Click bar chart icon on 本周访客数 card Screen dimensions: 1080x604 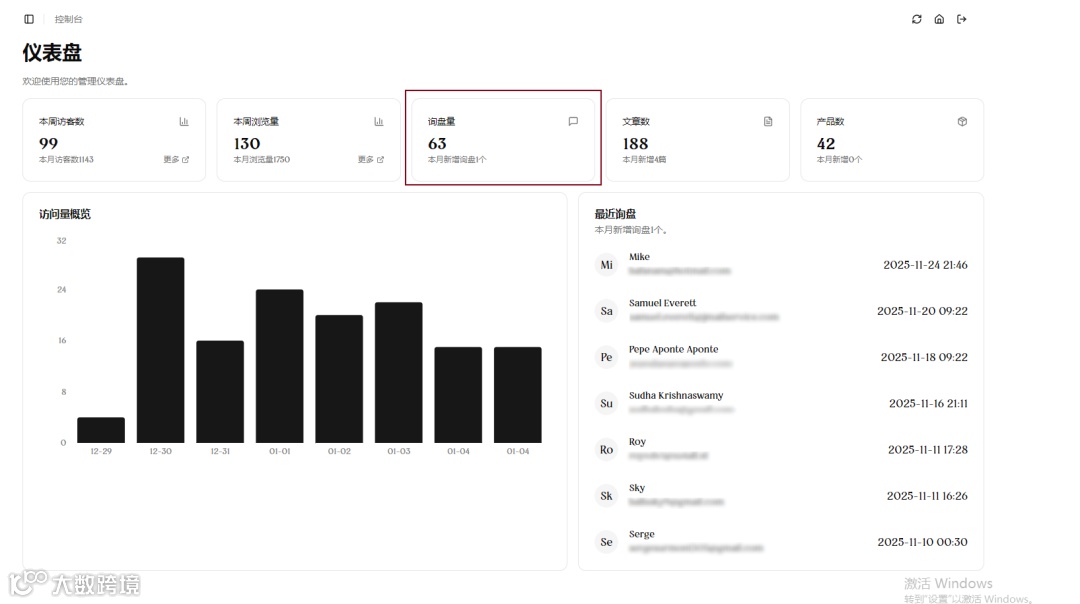(184, 121)
